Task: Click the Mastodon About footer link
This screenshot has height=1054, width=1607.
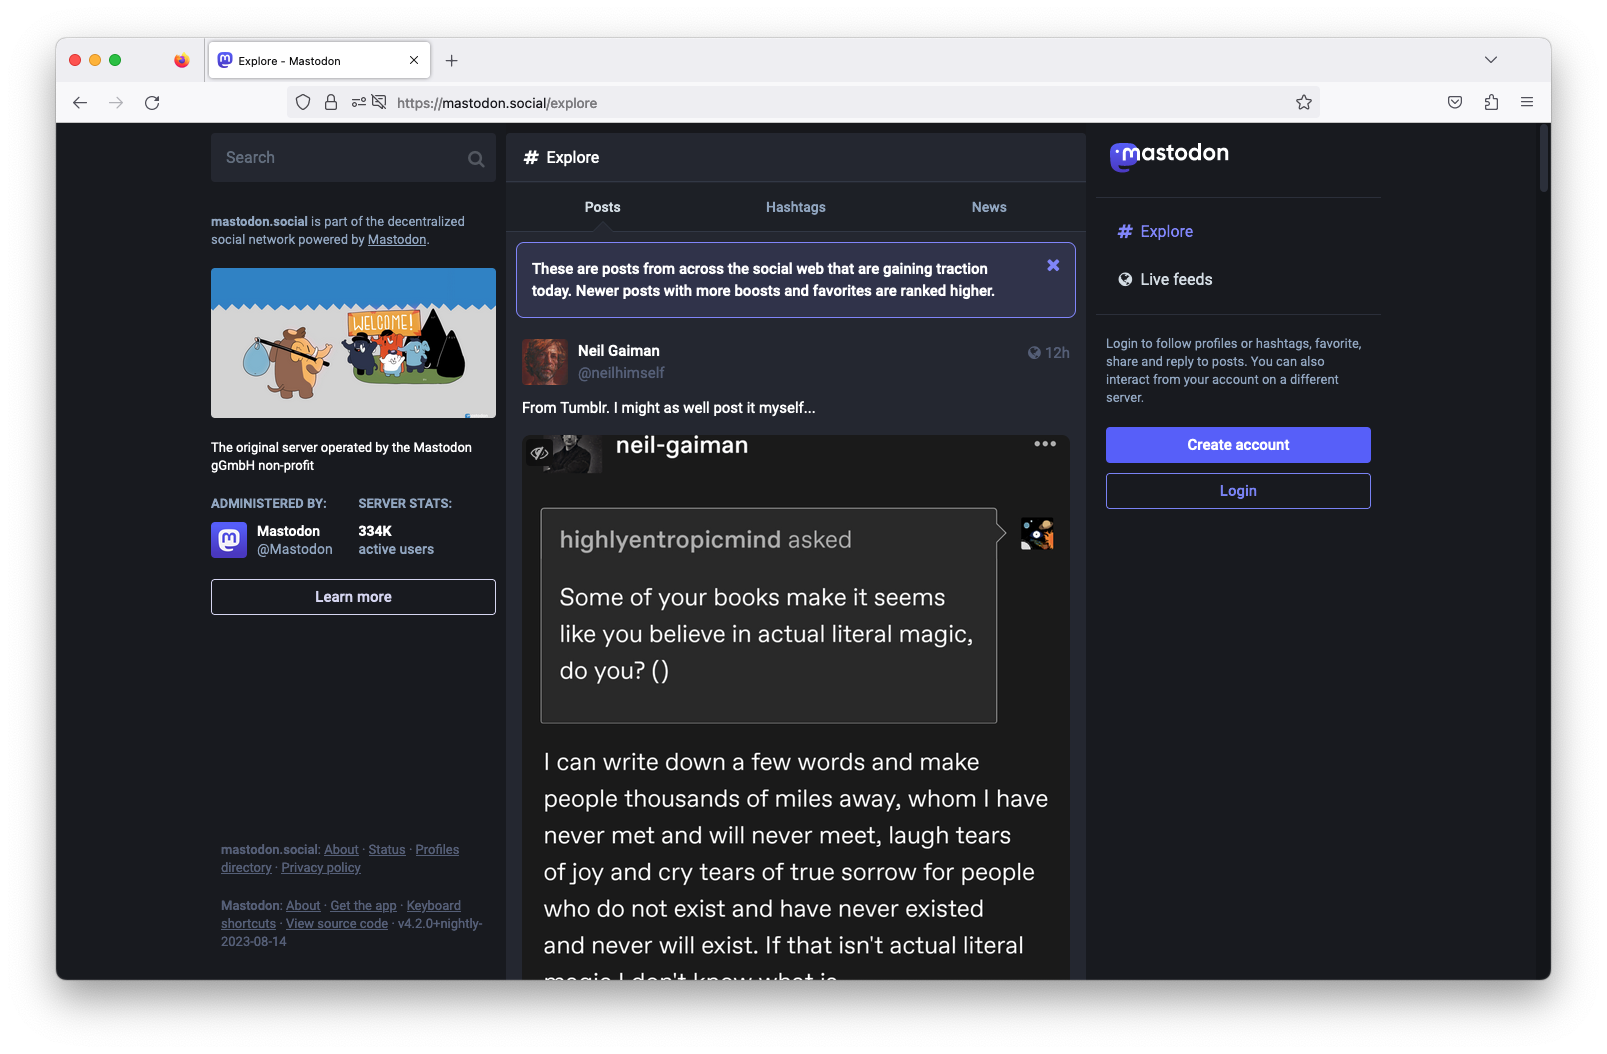Action: pyautogui.click(x=303, y=906)
